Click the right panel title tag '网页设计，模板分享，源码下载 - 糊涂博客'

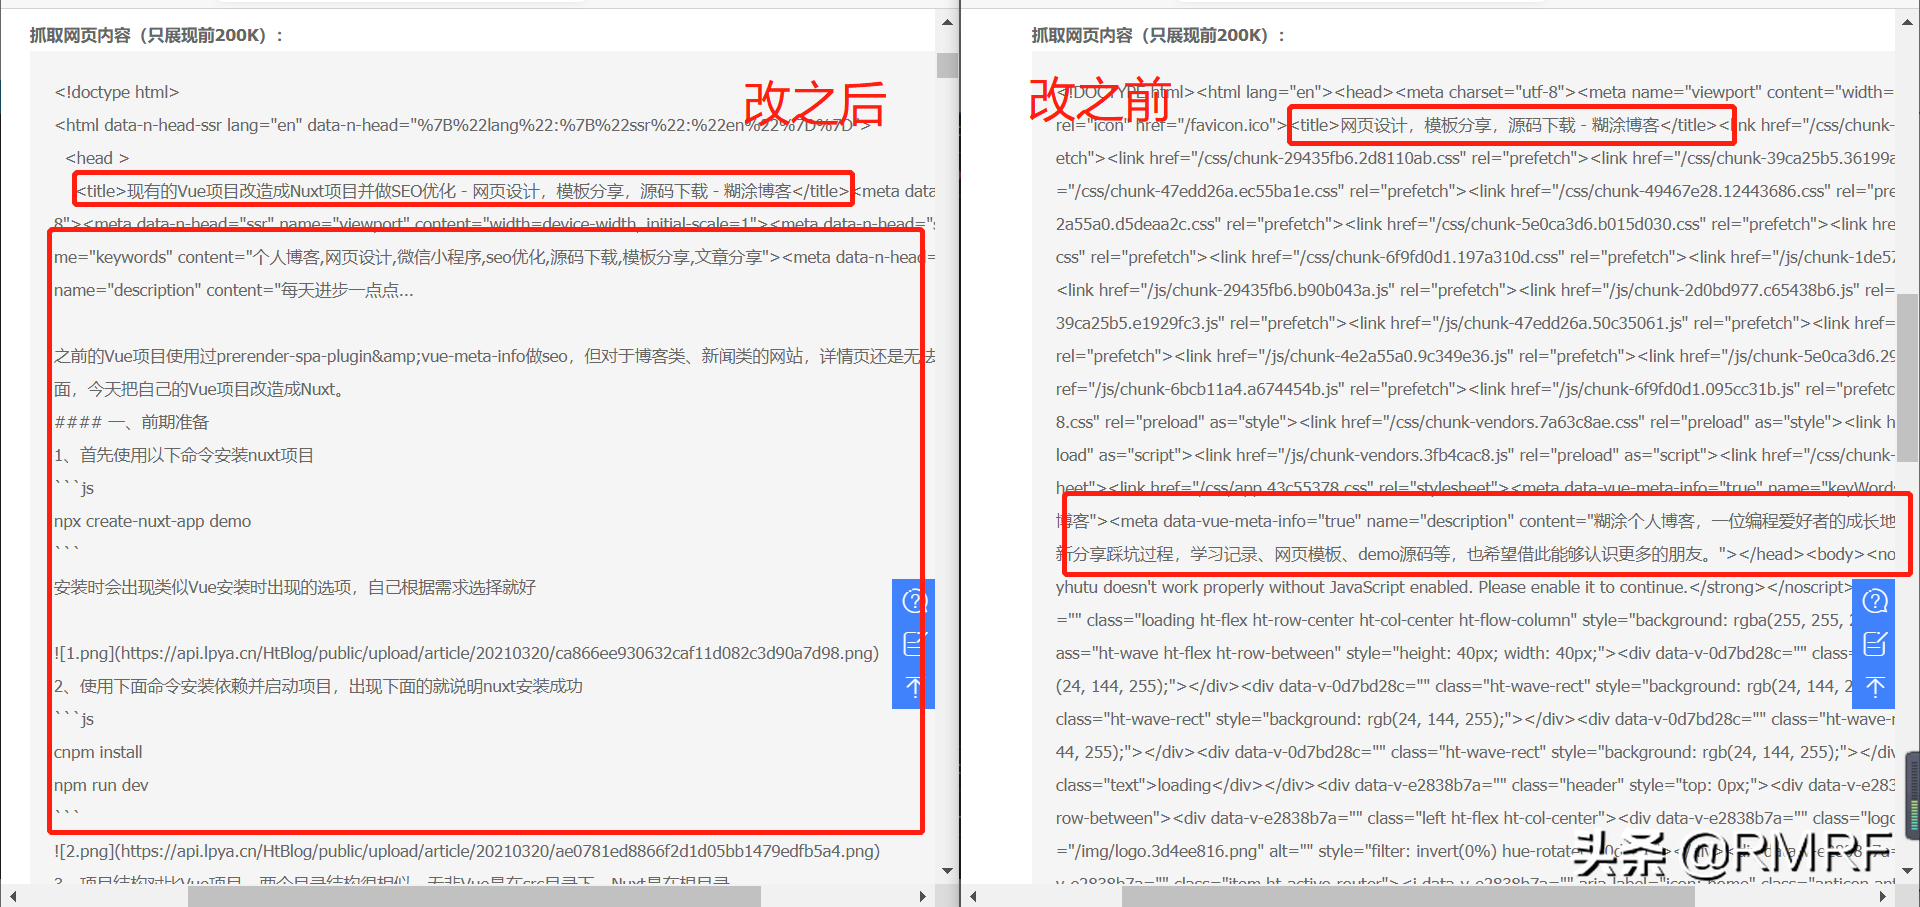pos(1504,125)
